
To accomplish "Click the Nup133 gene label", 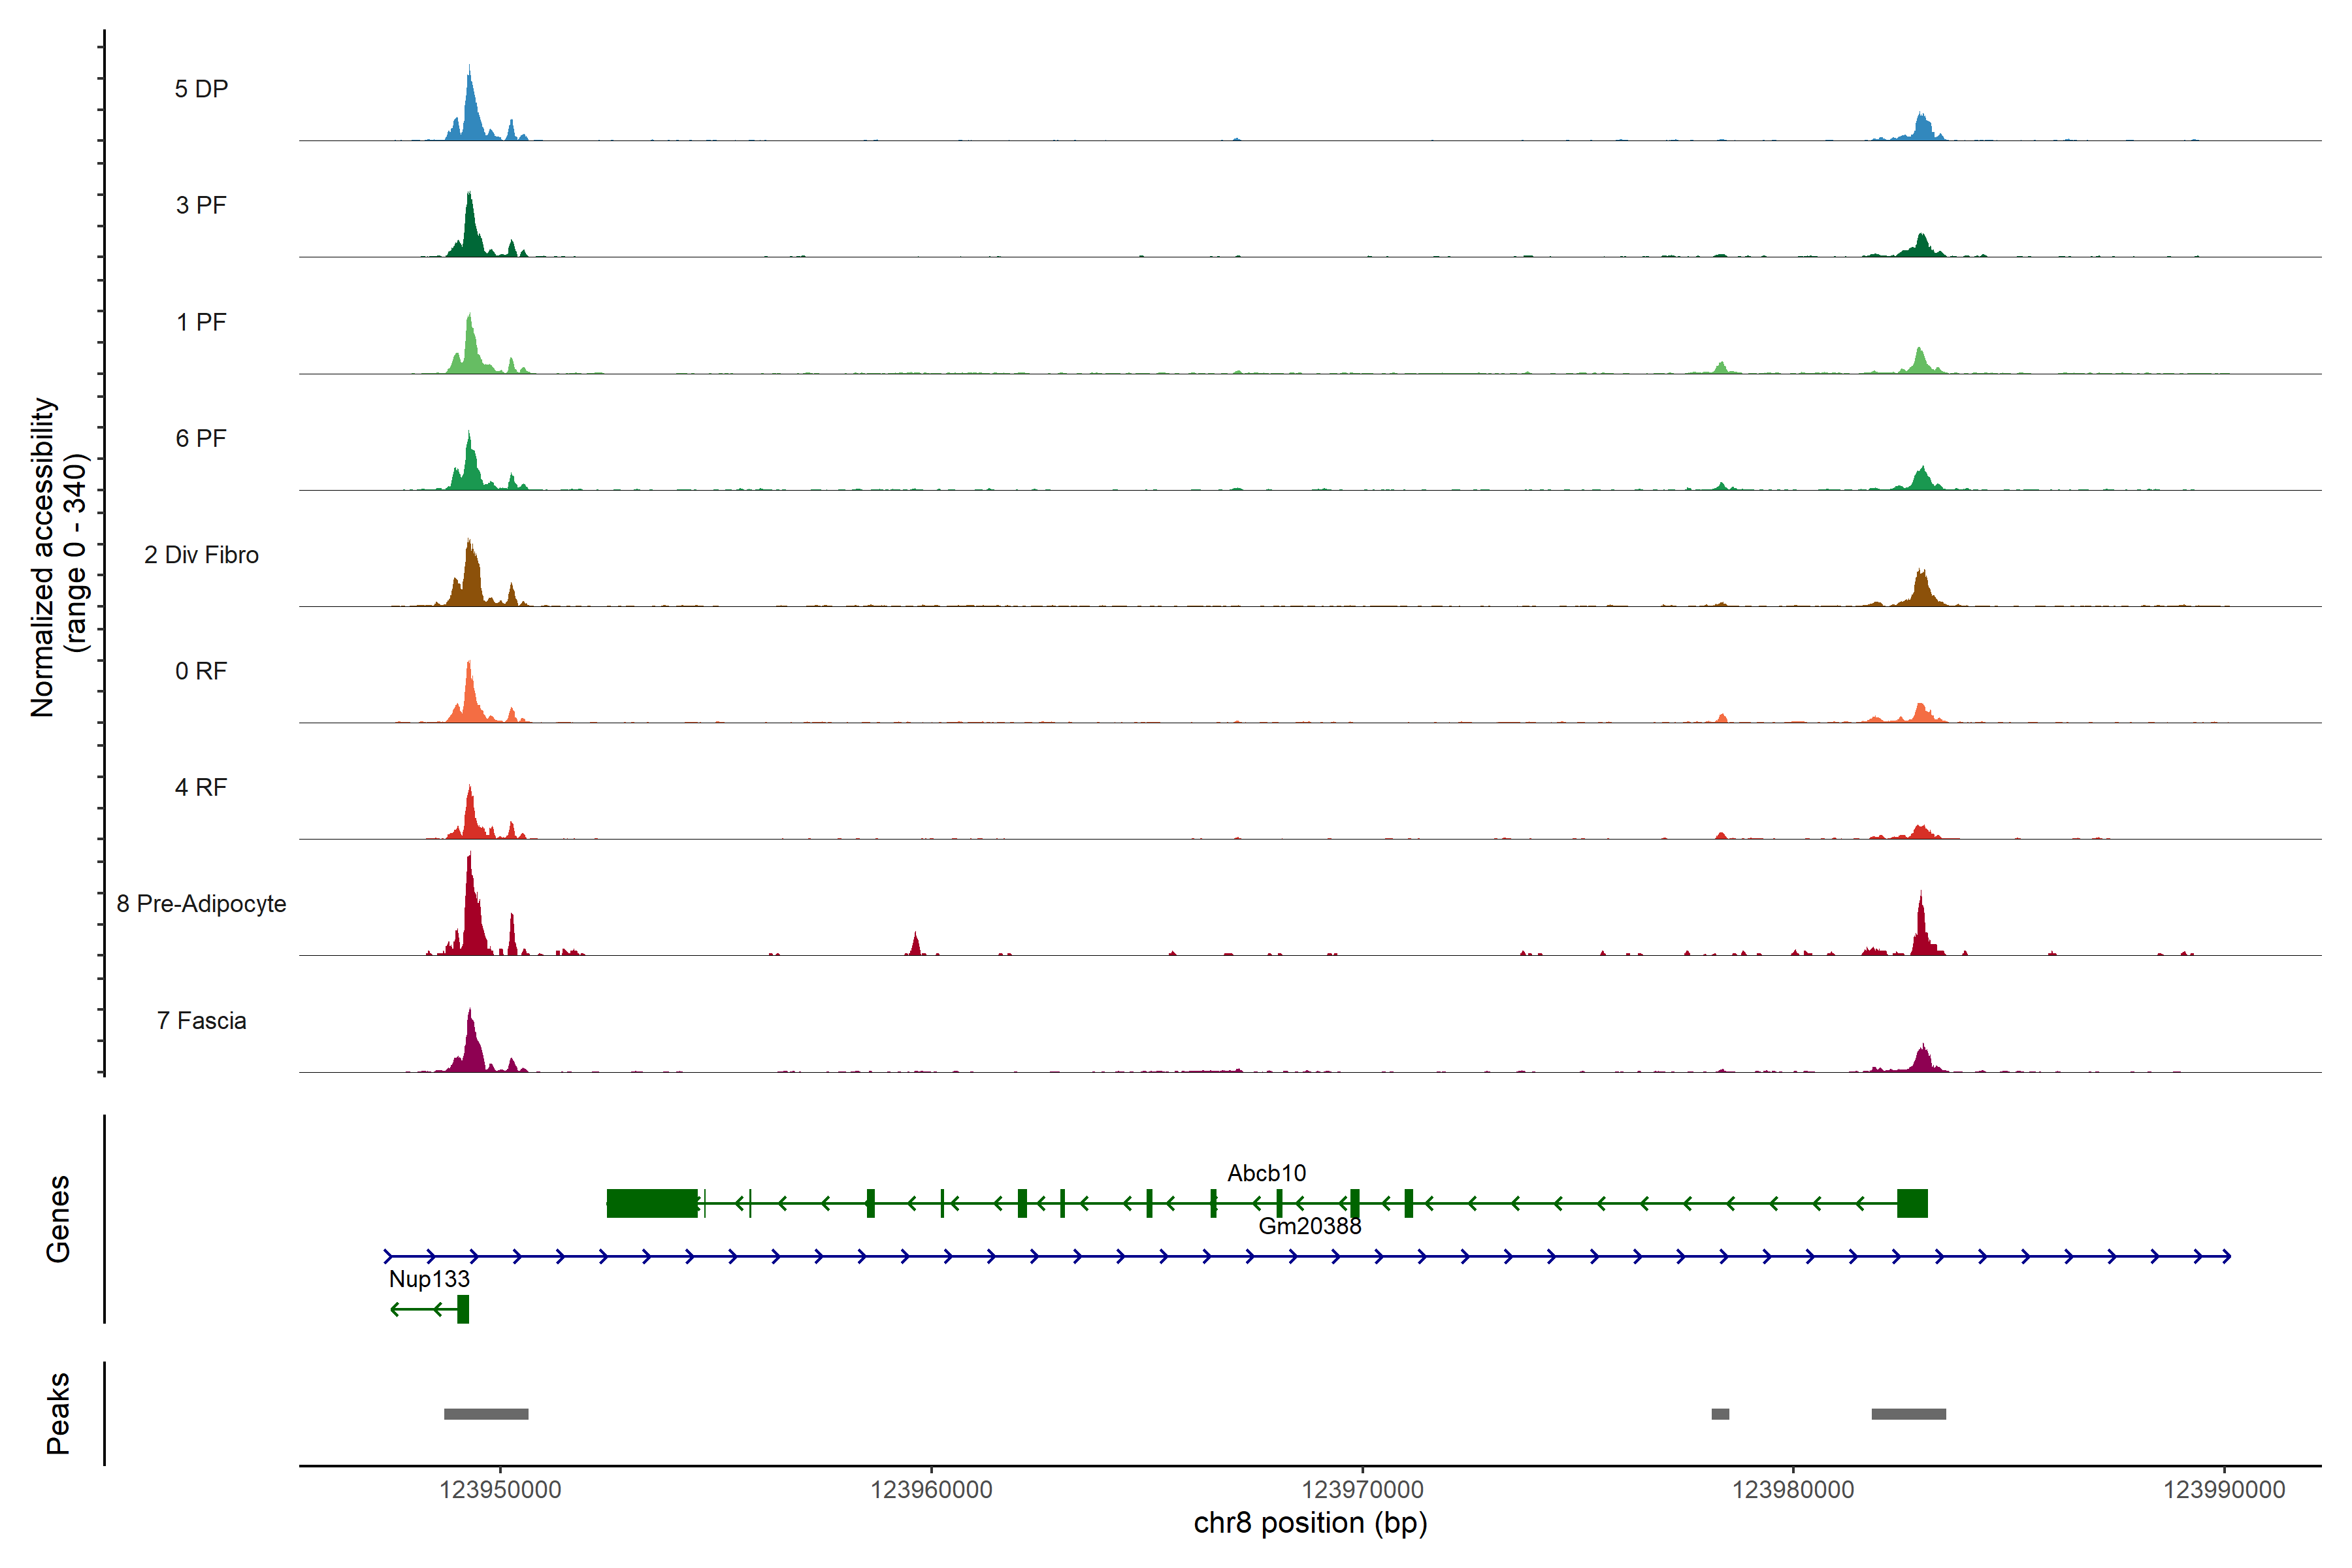I will [x=429, y=1279].
